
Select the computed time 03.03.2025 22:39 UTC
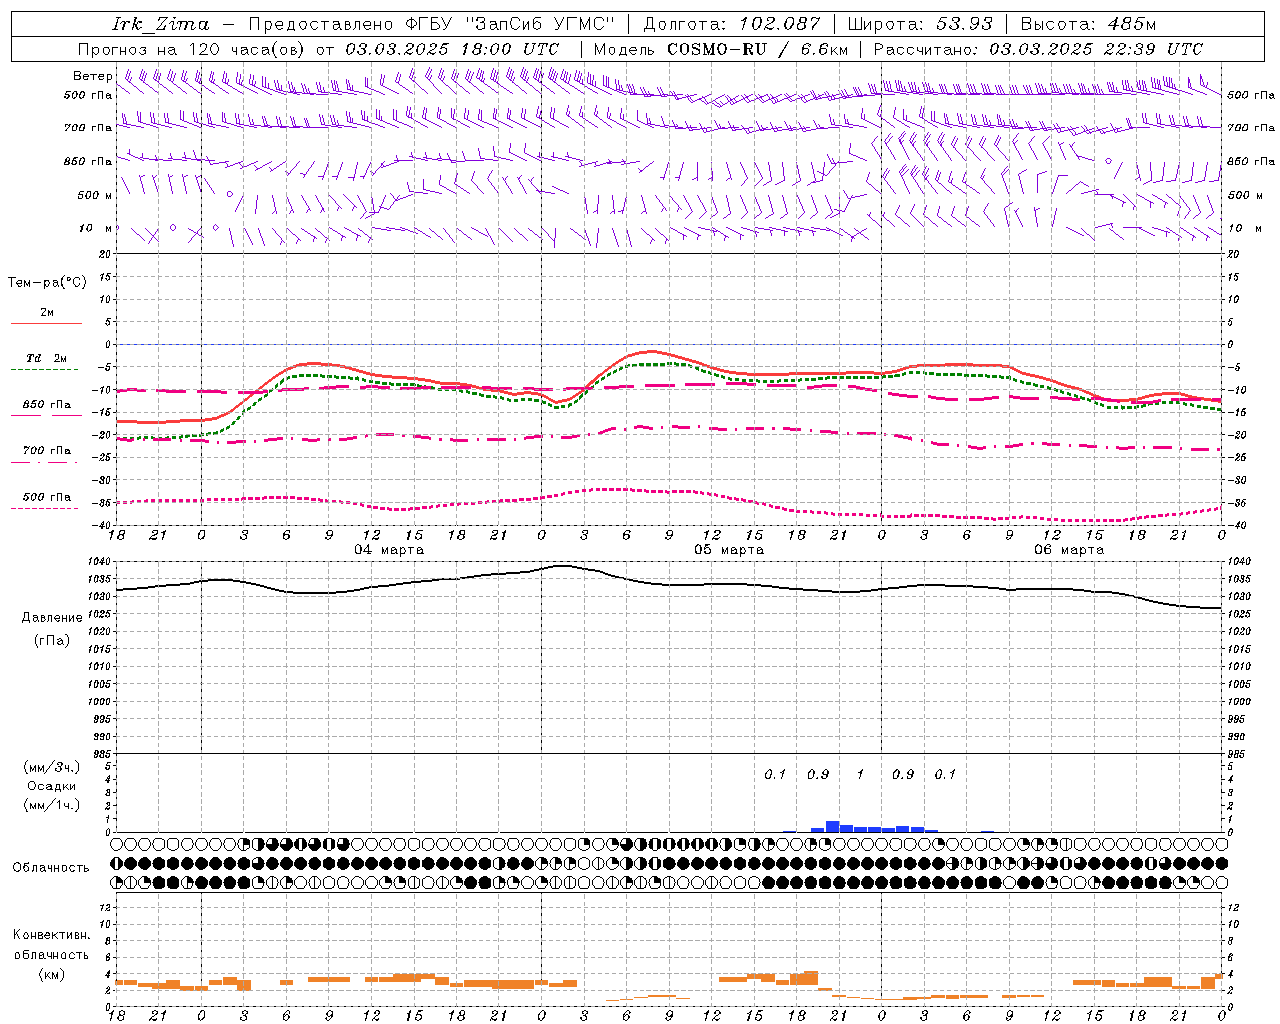(1096, 49)
